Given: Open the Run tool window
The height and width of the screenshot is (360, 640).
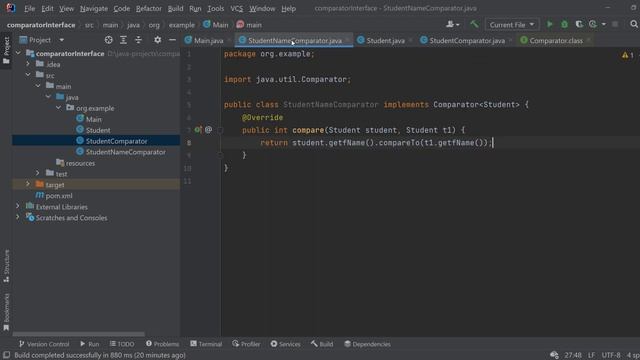Looking at the screenshot, I should point(89,344).
